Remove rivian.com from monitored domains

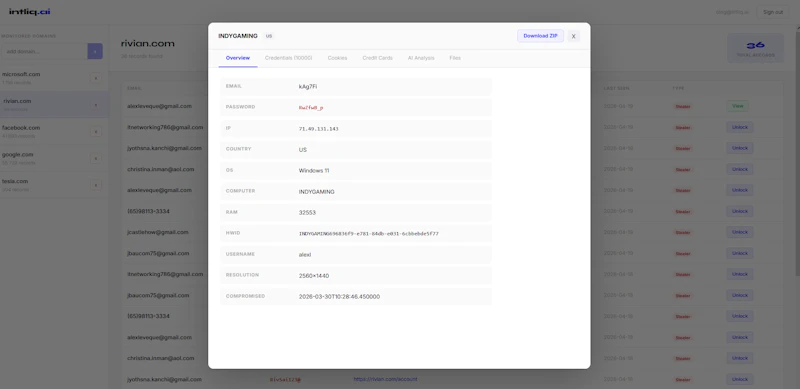tap(95, 105)
